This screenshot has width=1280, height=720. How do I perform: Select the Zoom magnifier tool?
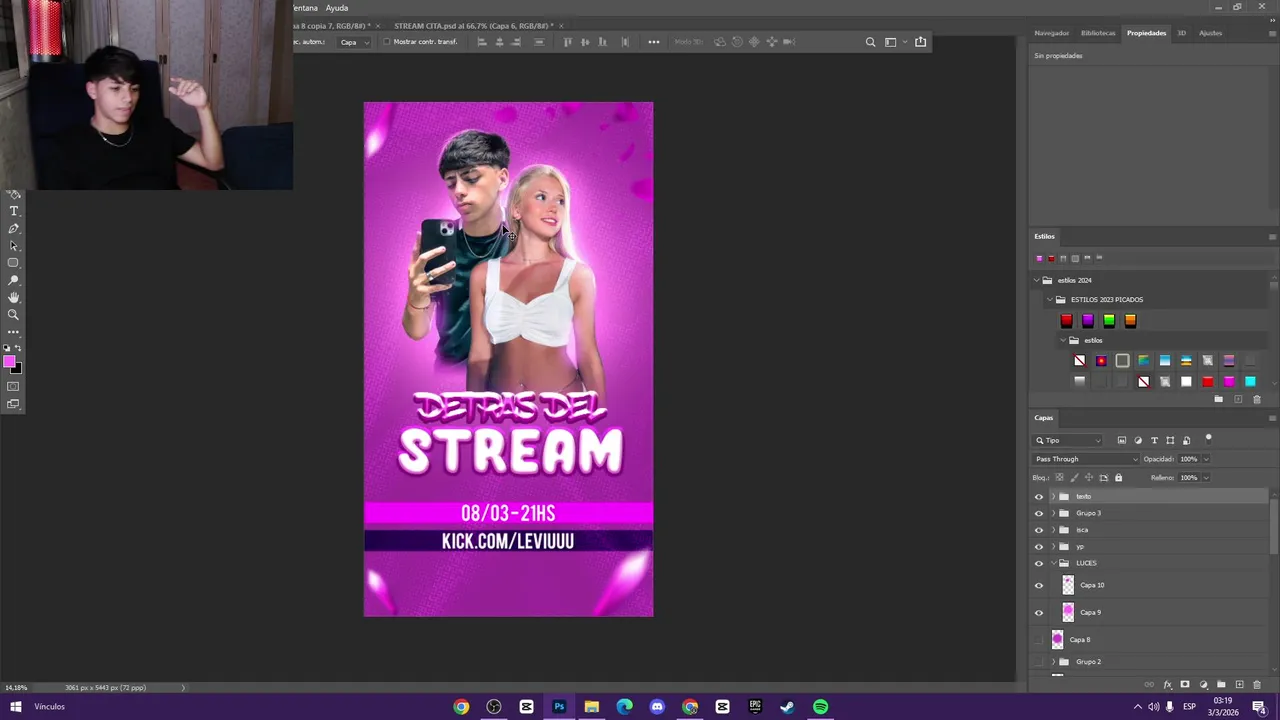pyautogui.click(x=13, y=314)
